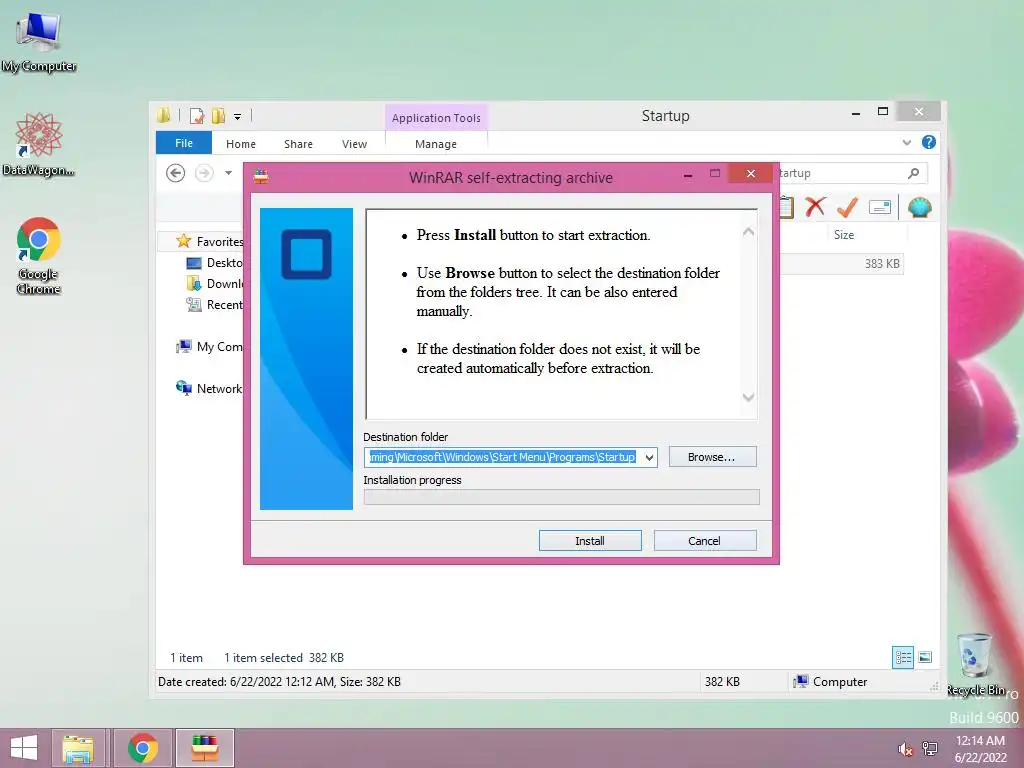Image resolution: width=1024 pixels, height=768 pixels.
Task: Click the Install button
Action: pos(590,541)
